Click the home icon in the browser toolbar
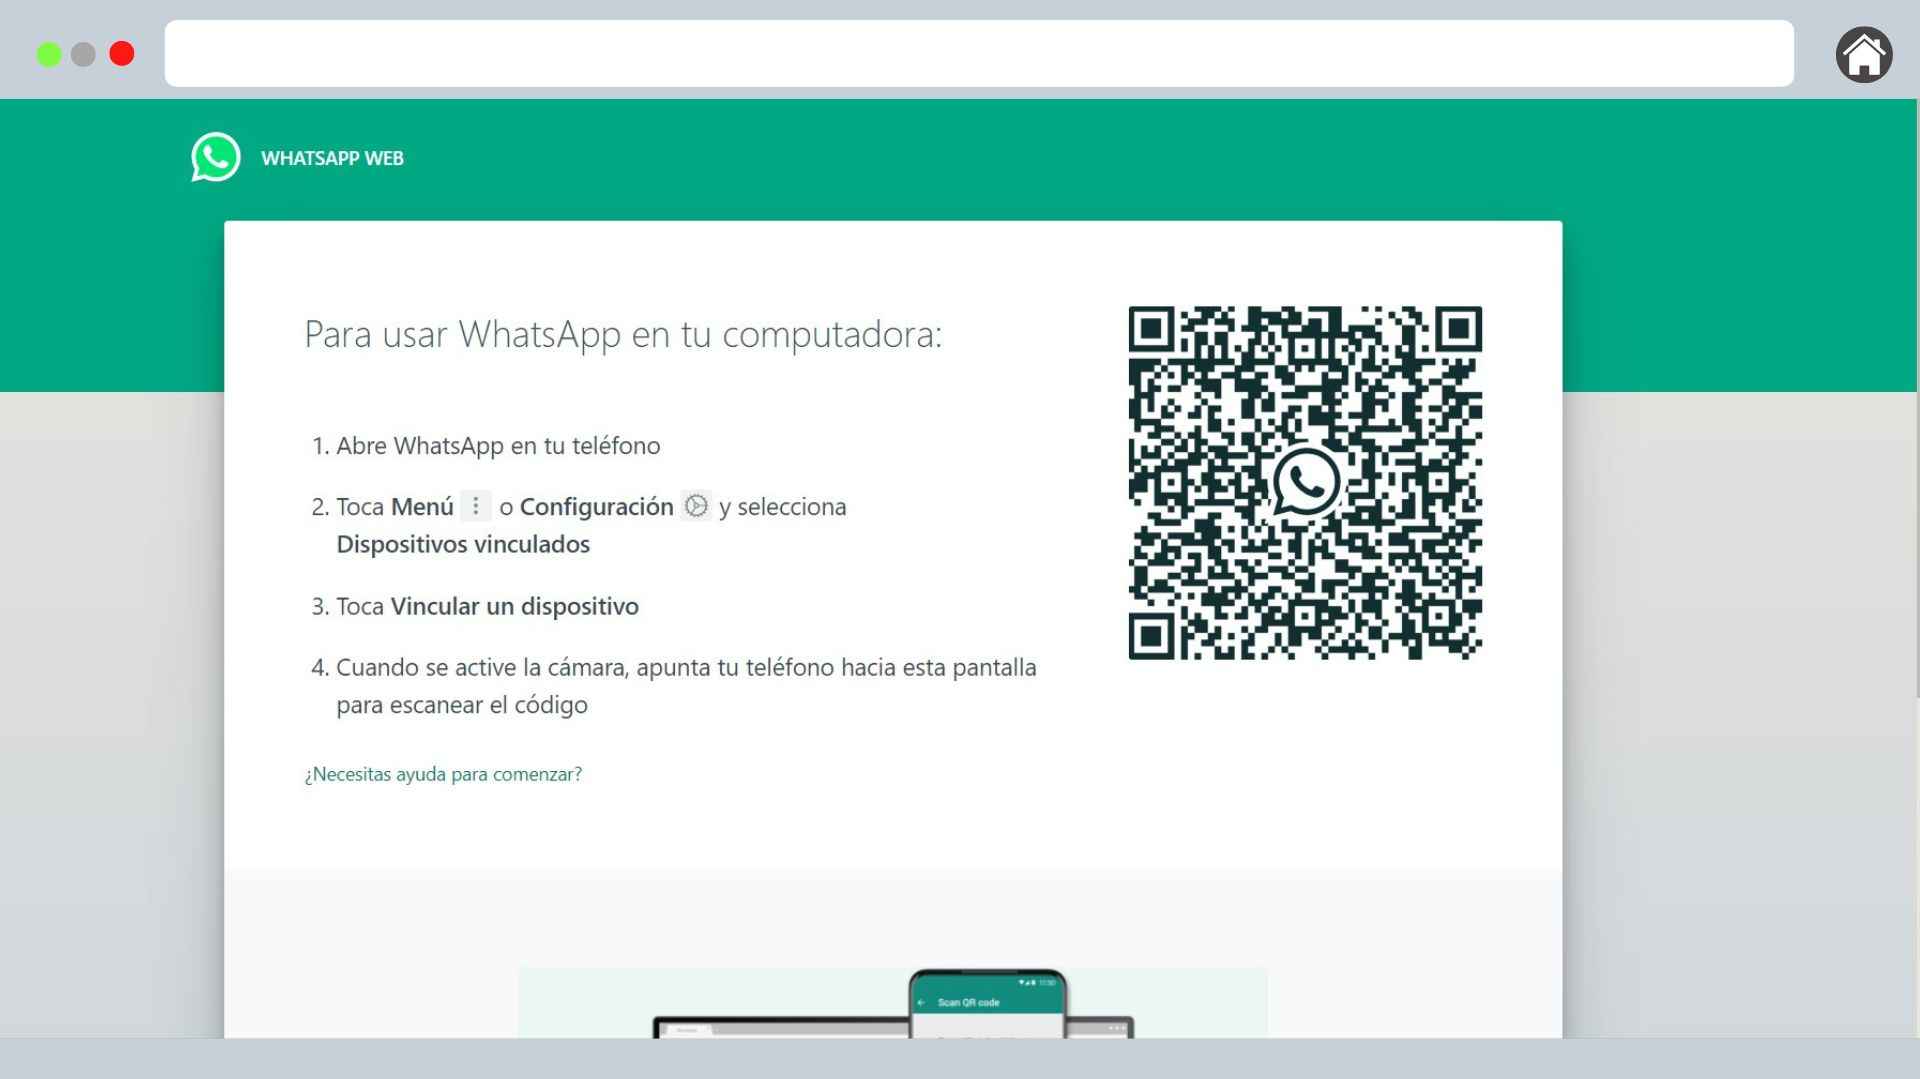The height and width of the screenshot is (1079, 1920). coord(1864,54)
